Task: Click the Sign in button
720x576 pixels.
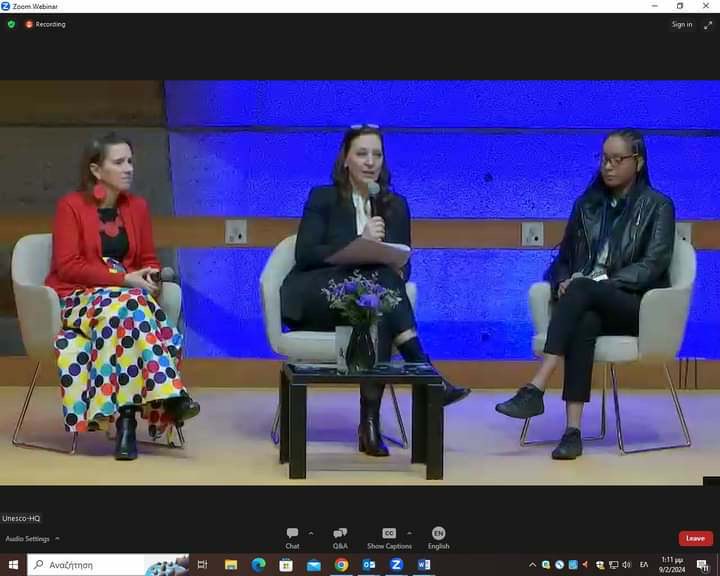Action: [681, 24]
